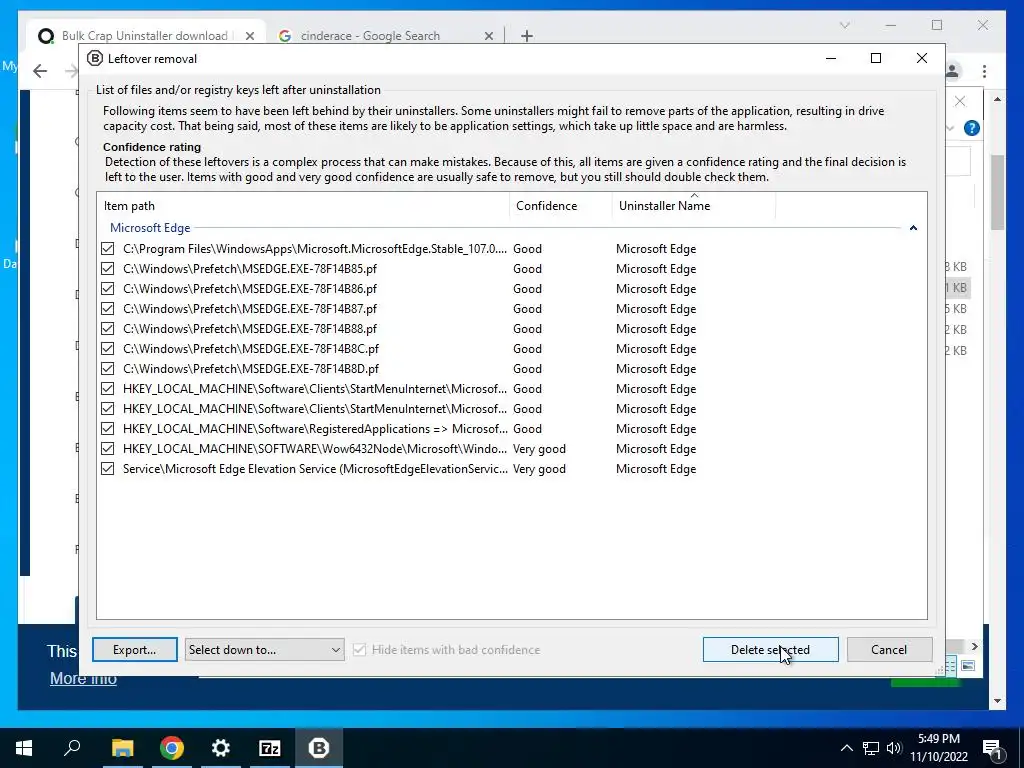Sort by Uninstaller Name column header

[694, 206]
